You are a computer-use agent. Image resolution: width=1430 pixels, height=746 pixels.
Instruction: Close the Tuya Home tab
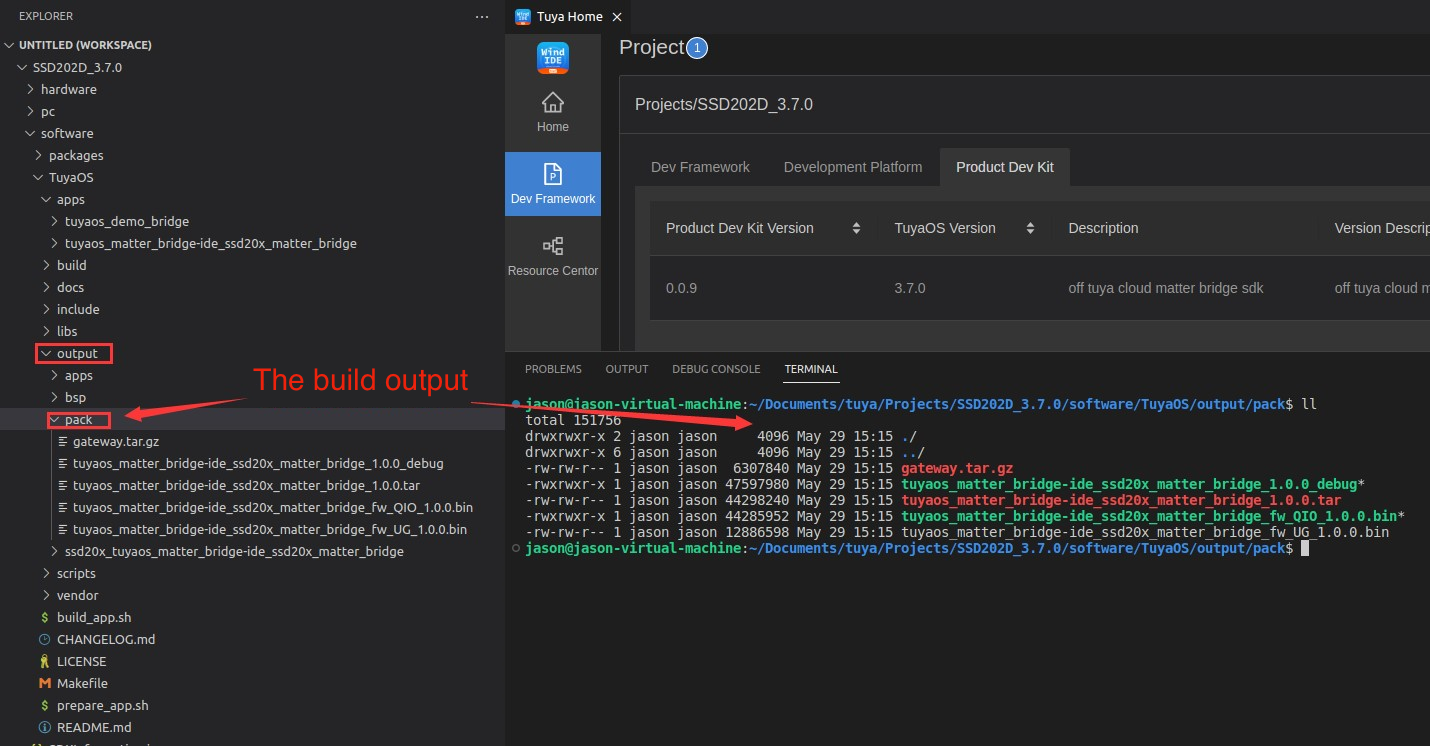pos(616,17)
